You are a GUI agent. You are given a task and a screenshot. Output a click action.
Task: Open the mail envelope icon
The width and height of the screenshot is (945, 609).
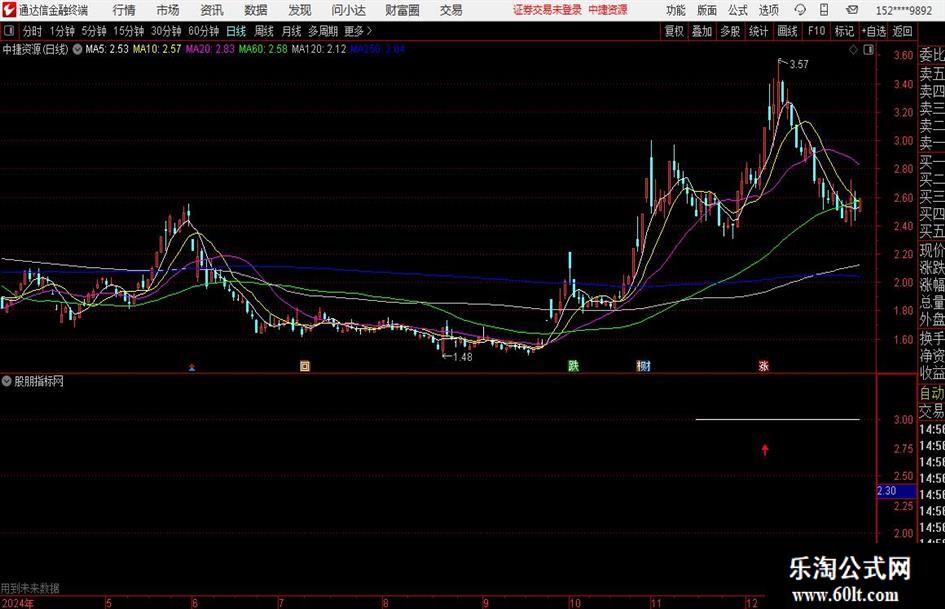click(852, 10)
